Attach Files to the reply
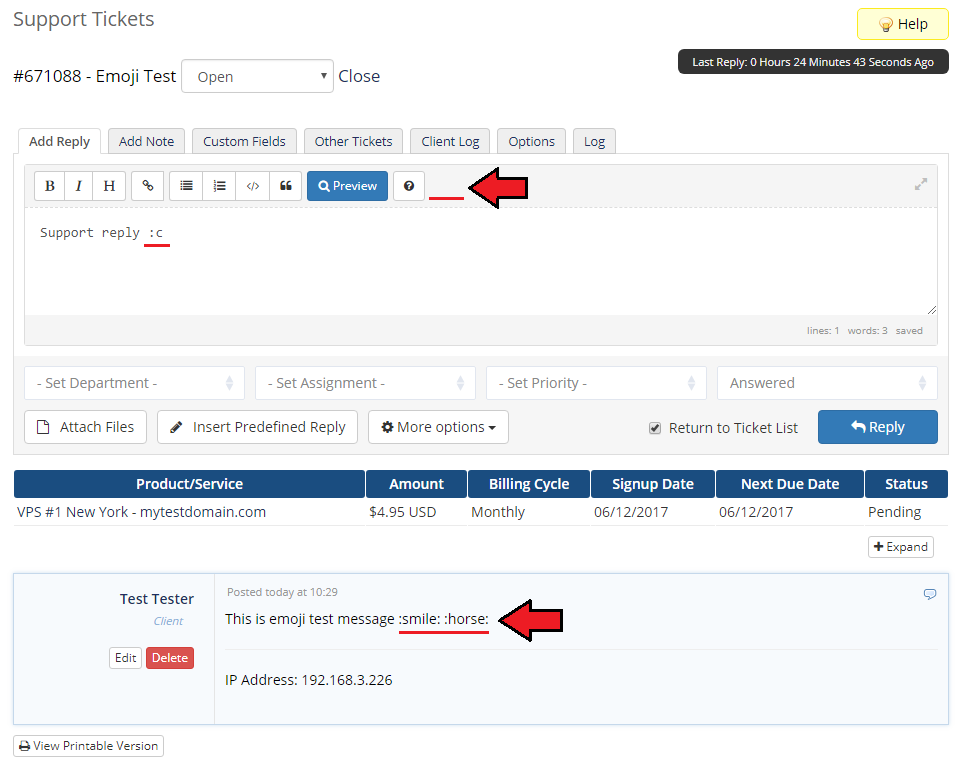The image size is (965, 767). coord(86,427)
